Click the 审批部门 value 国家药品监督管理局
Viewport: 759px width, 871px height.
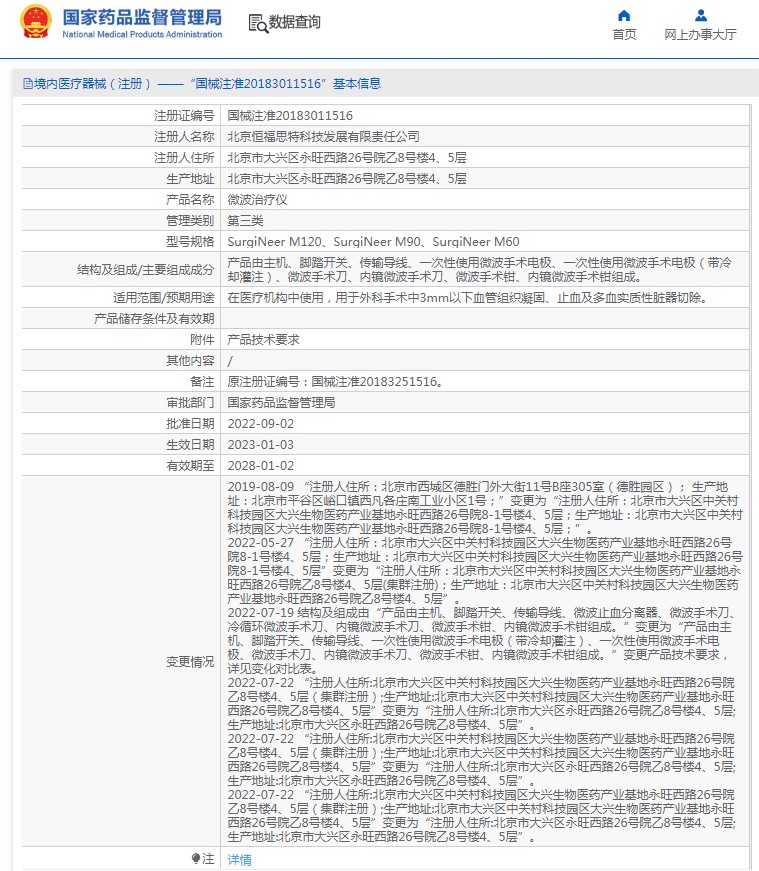click(281, 403)
